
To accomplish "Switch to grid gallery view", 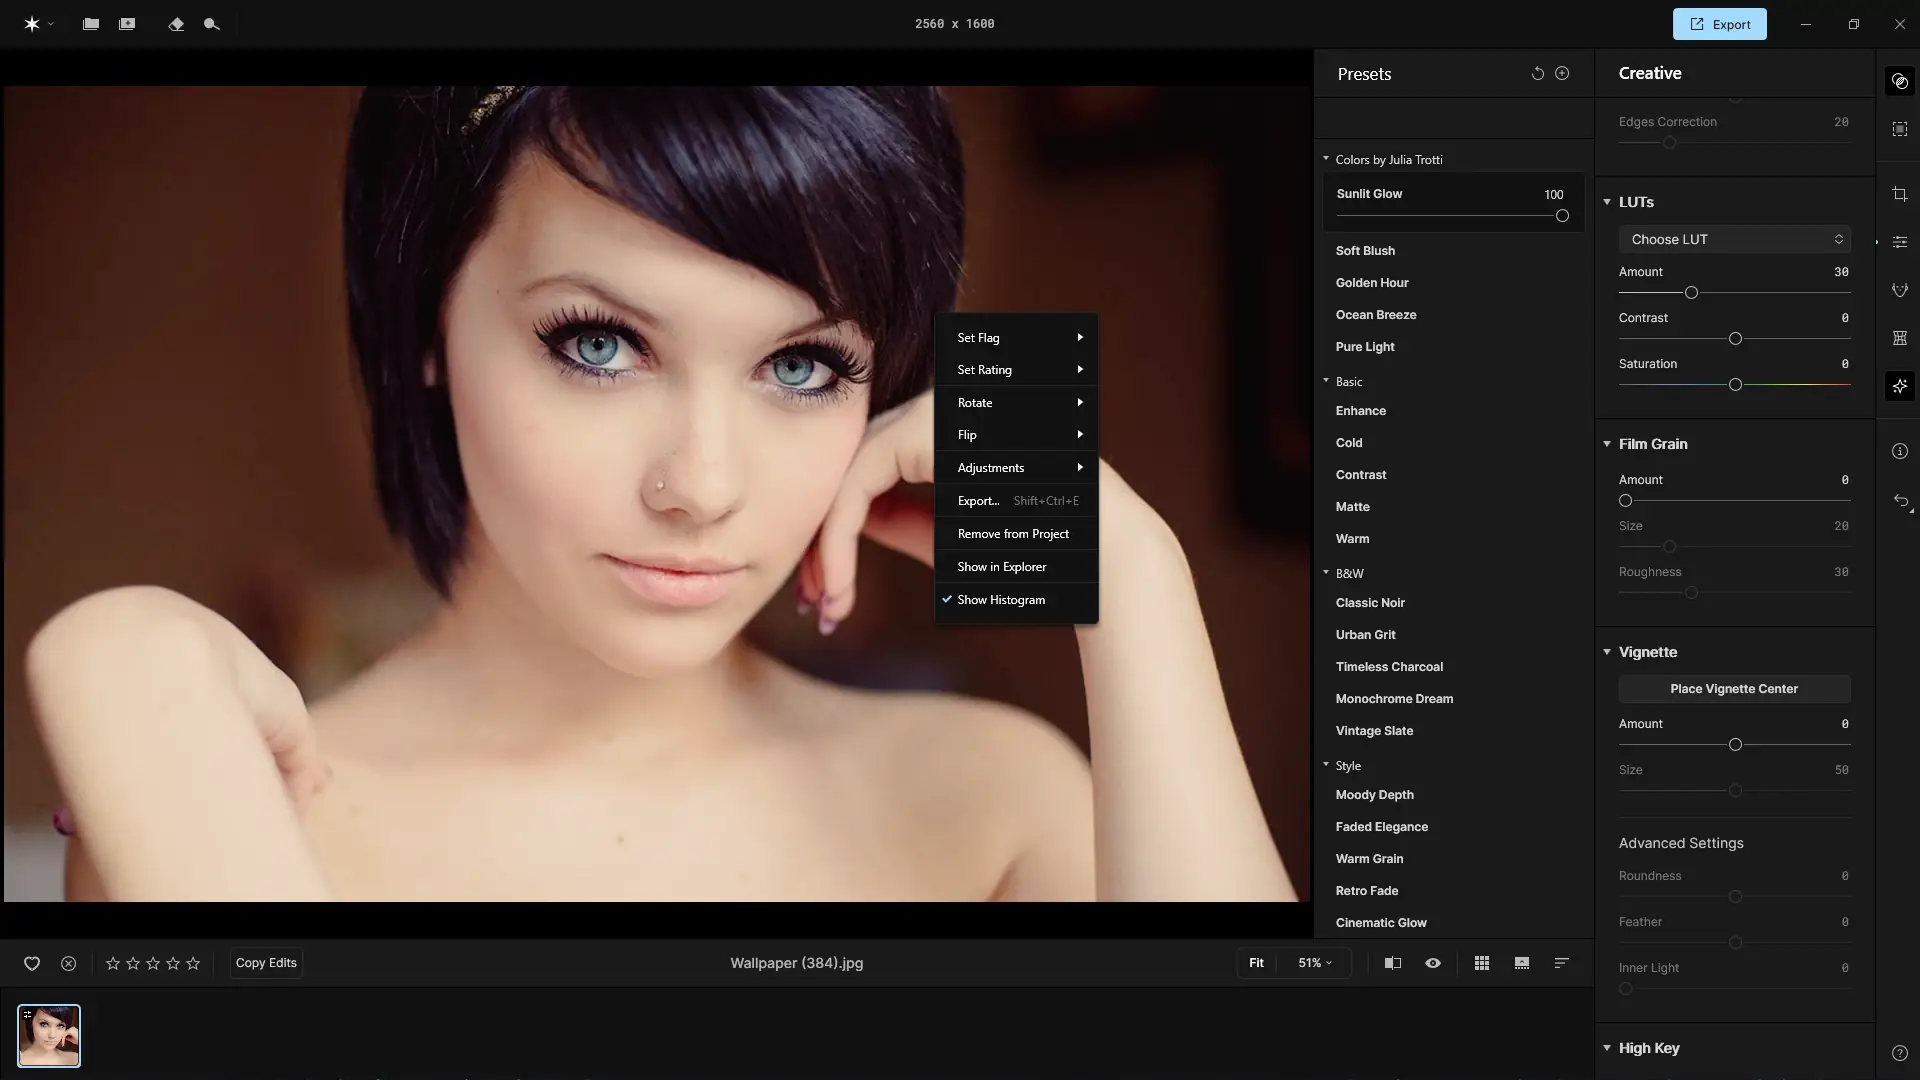I will 1481,963.
